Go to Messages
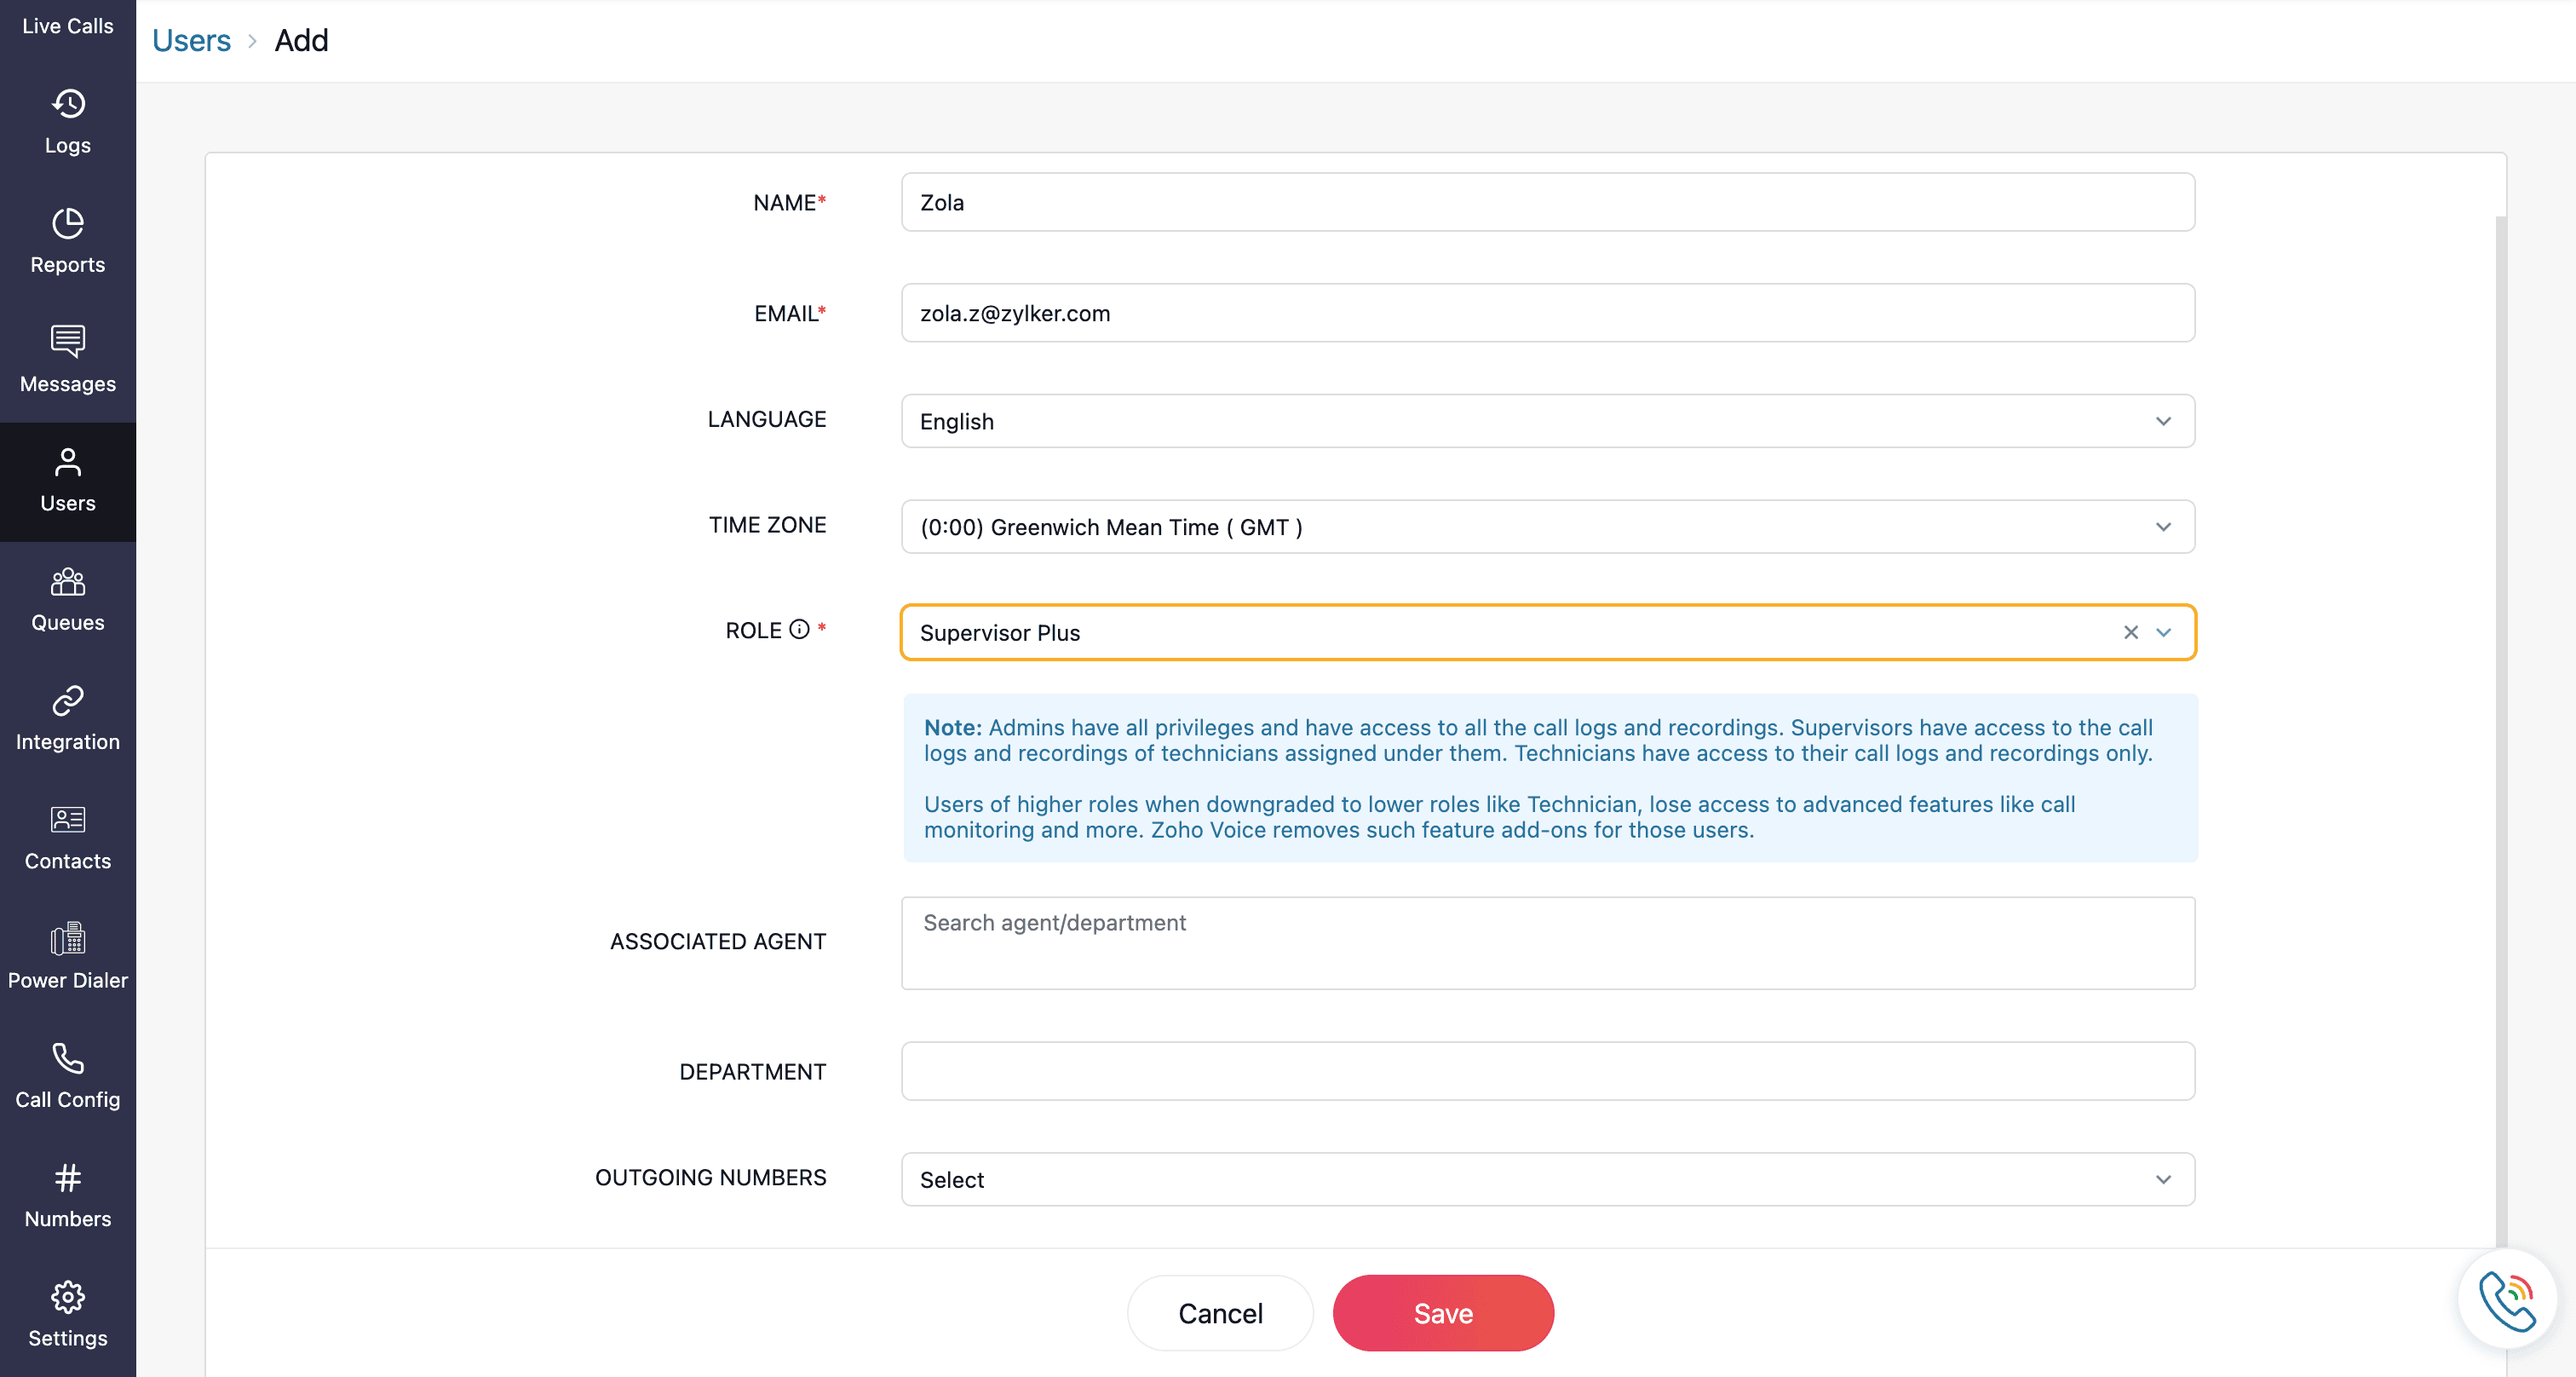 pyautogui.click(x=67, y=360)
